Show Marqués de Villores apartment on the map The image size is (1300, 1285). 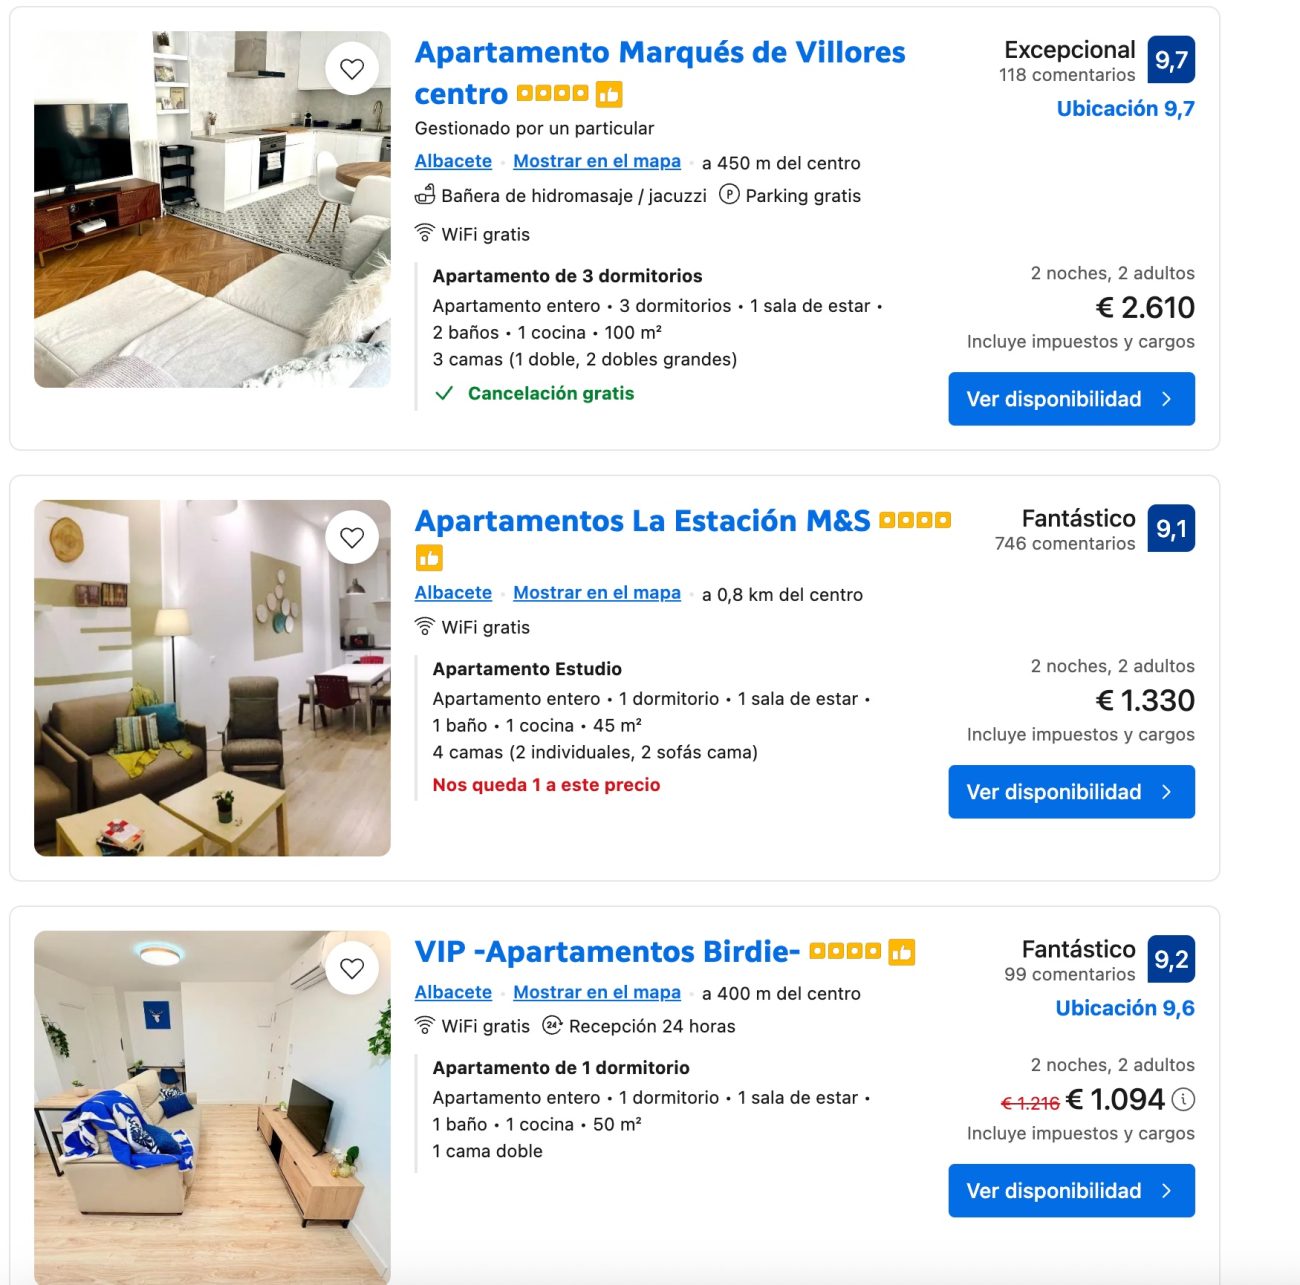coord(597,161)
